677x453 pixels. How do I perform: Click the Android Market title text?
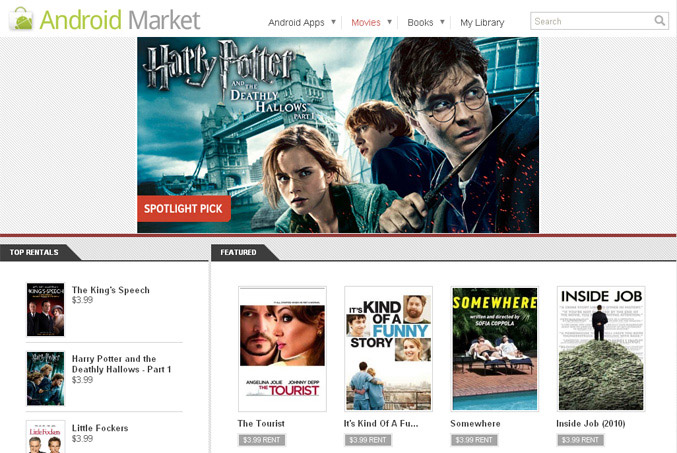120,20
